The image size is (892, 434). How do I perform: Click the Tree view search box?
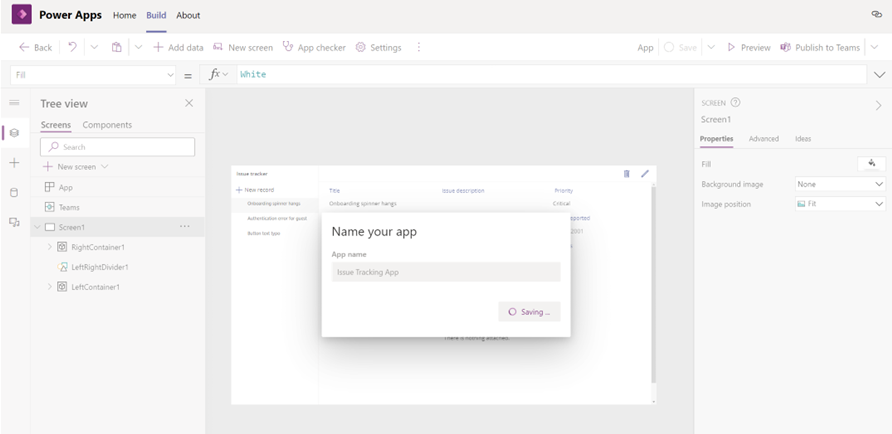pos(117,147)
